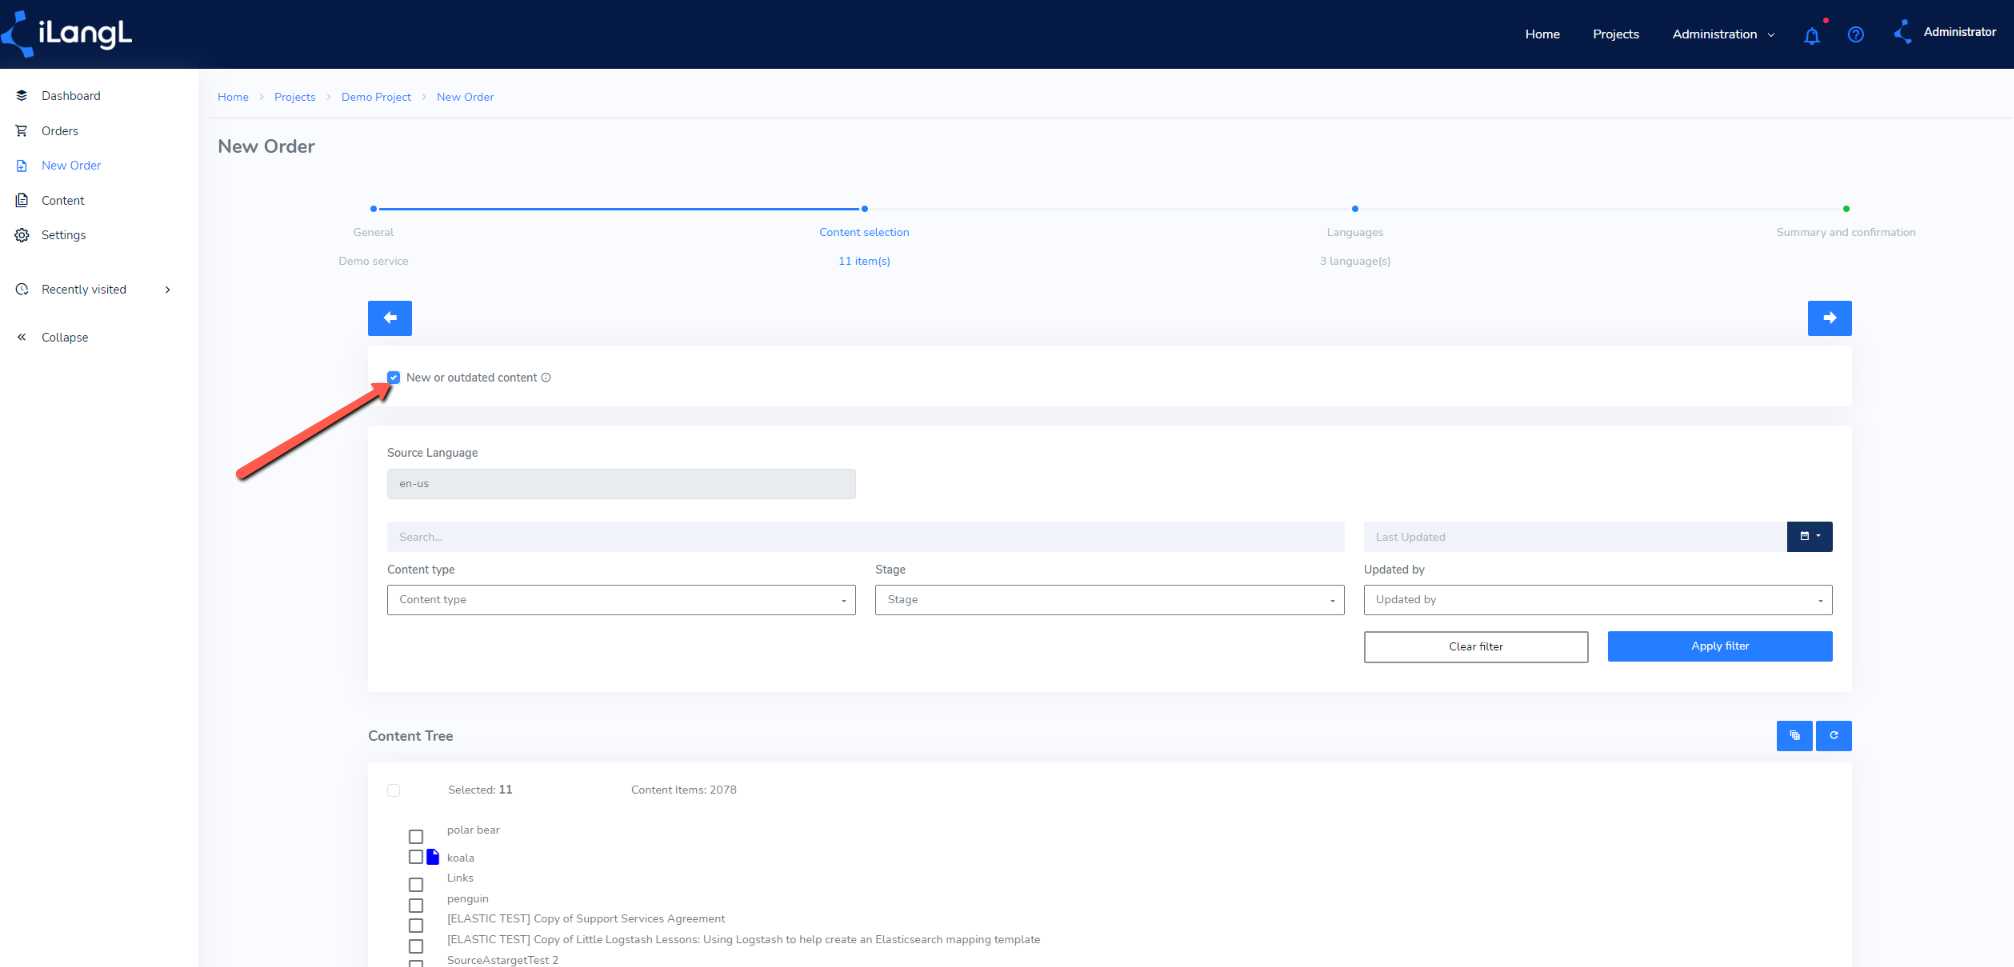Screen dimensions: 2014x967
Task: Click the Collapse double-chevron icon
Action: click(x=22, y=337)
